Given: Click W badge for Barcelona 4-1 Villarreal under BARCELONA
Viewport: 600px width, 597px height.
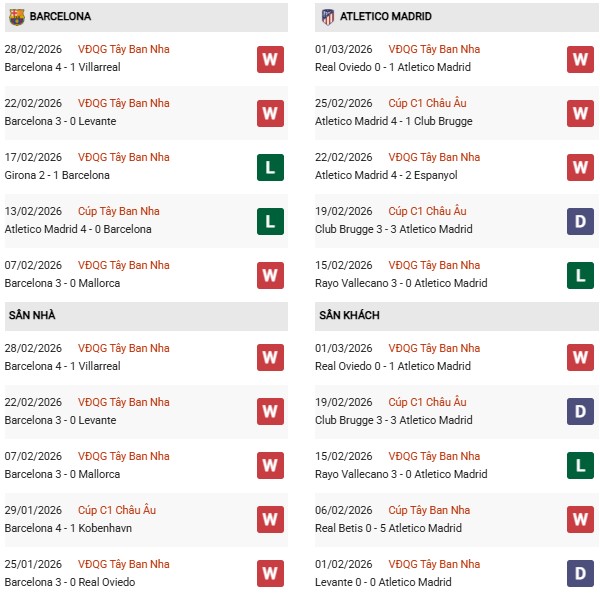Looking at the screenshot, I should [270, 59].
